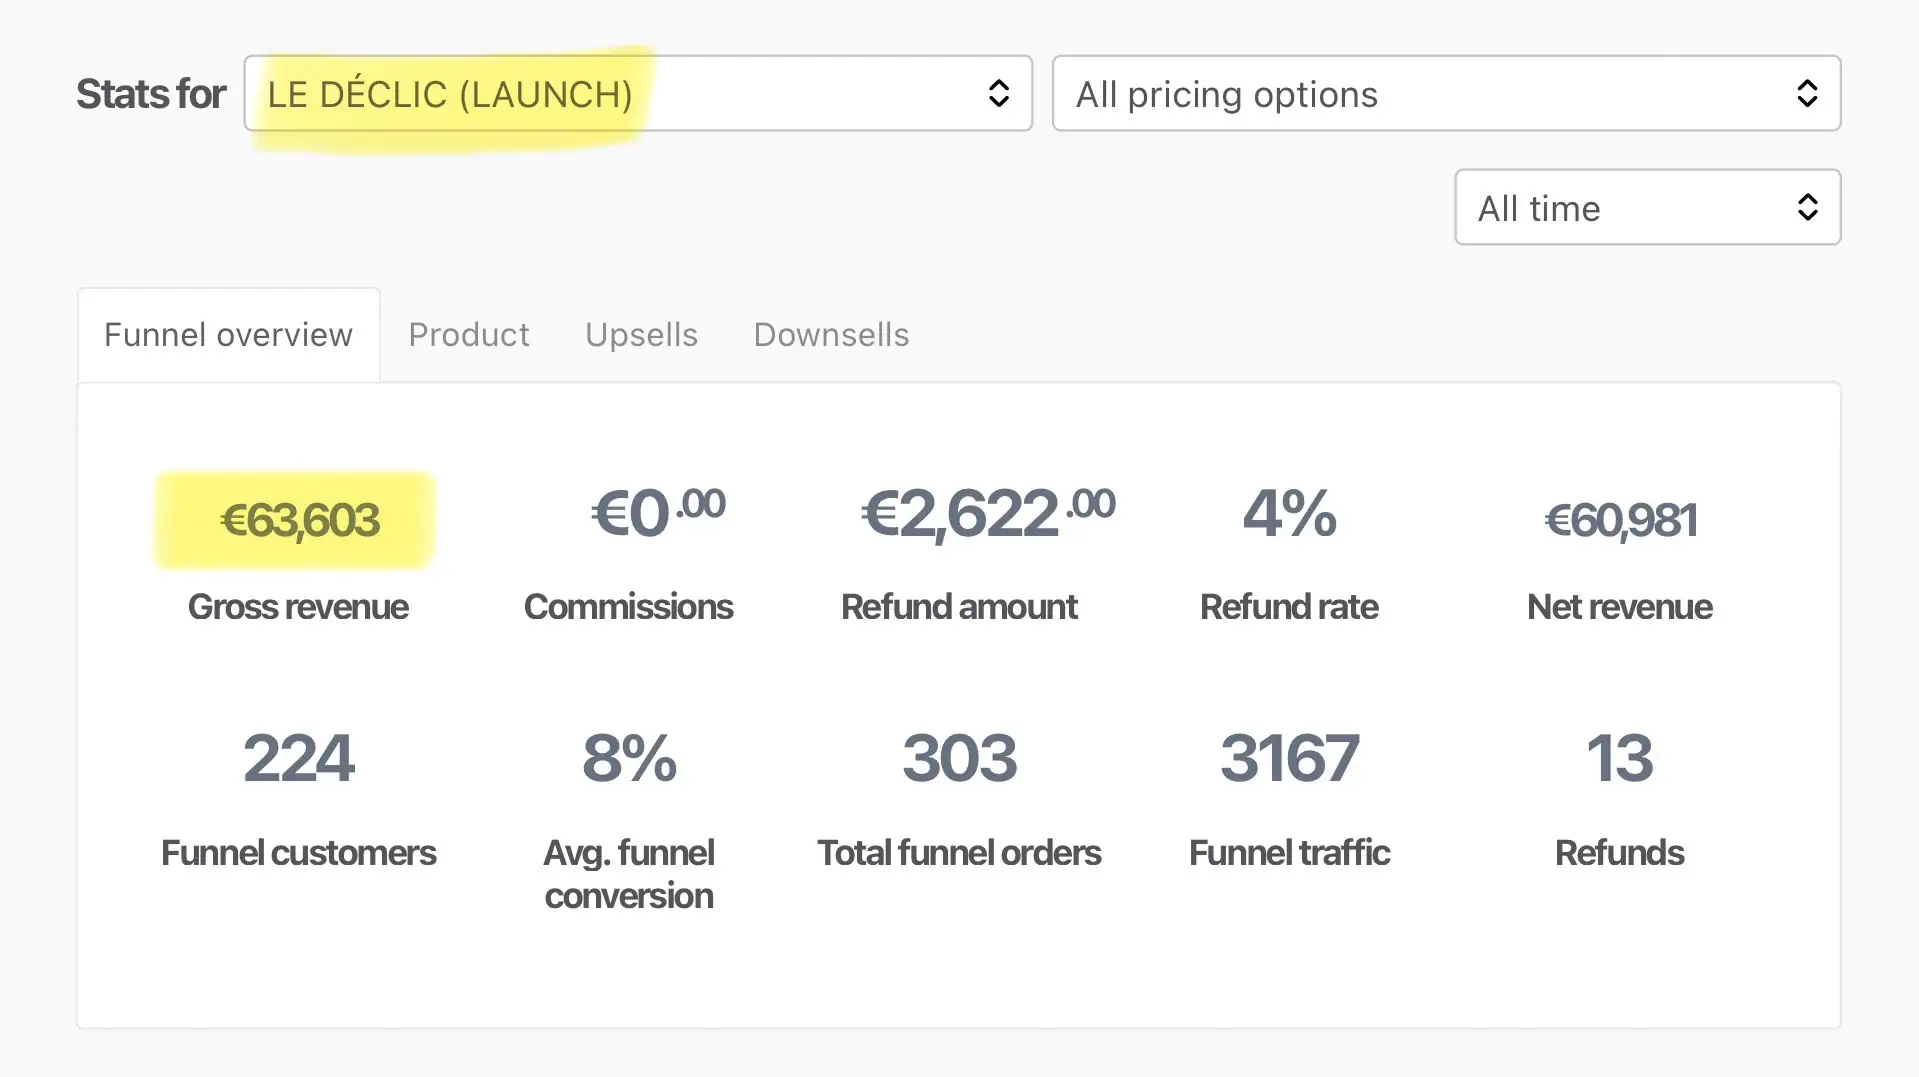The height and width of the screenshot is (1077, 1919).
Task: Switch to the Product tab
Action: point(468,335)
